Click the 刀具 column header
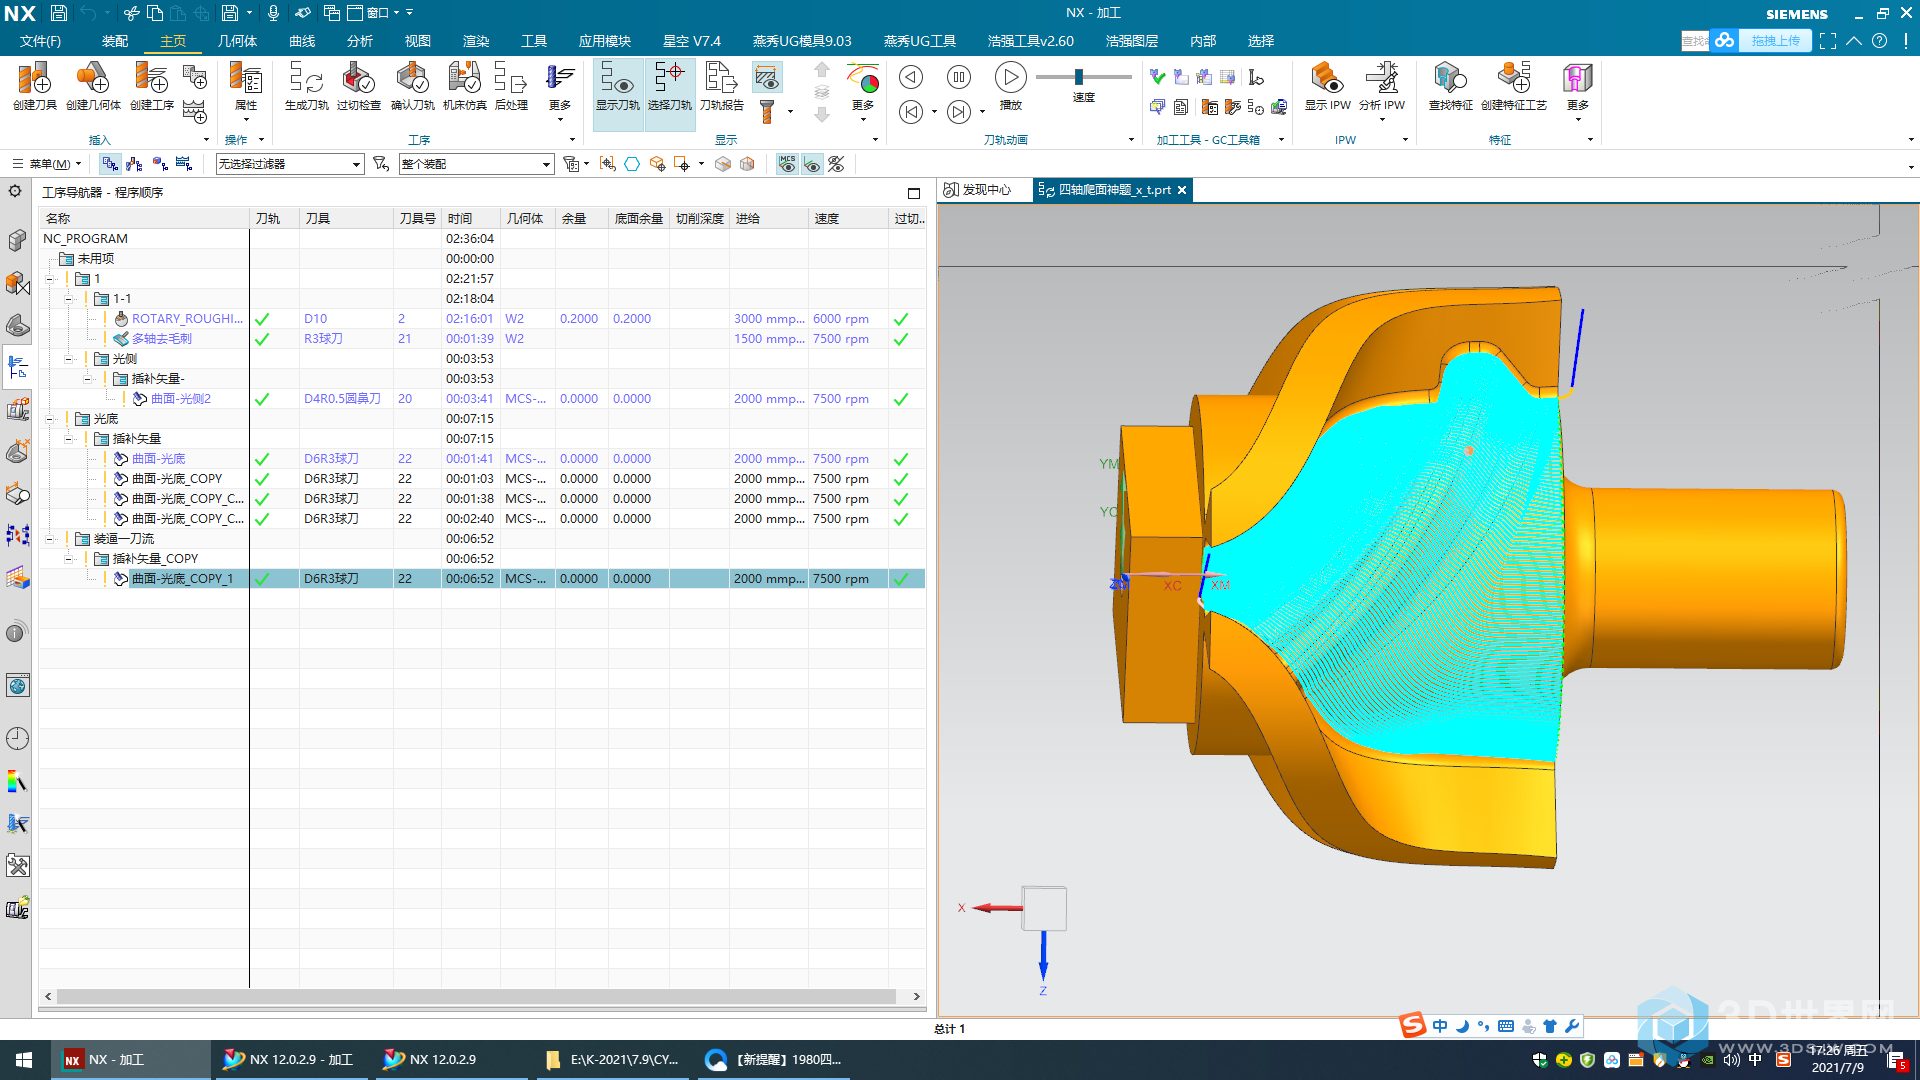The width and height of the screenshot is (1920, 1080). click(x=346, y=219)
